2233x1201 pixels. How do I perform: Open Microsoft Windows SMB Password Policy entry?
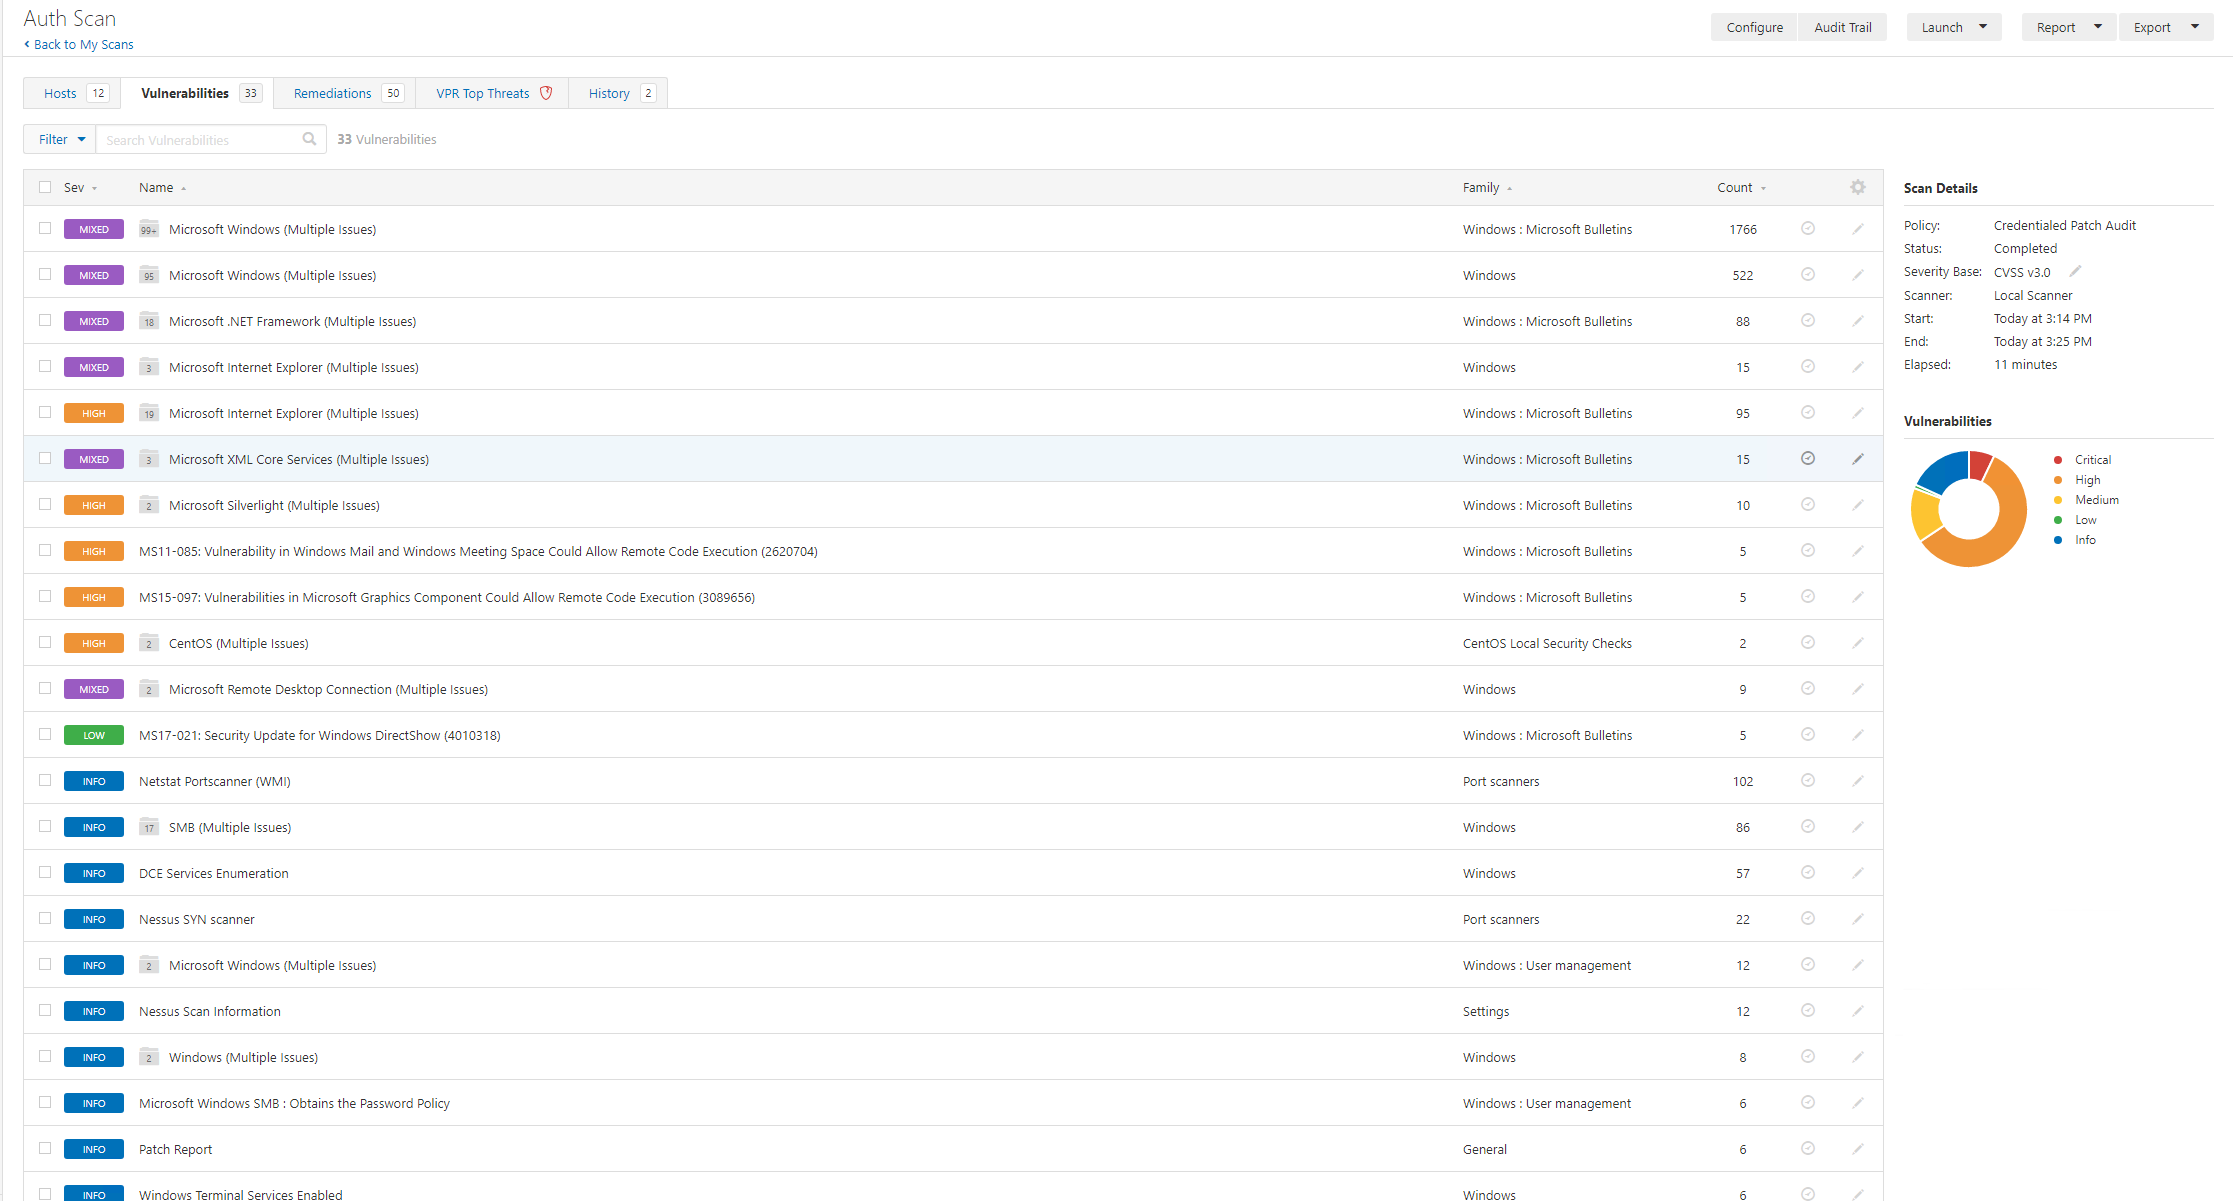pyautogui.click(x=294, y=1103)
